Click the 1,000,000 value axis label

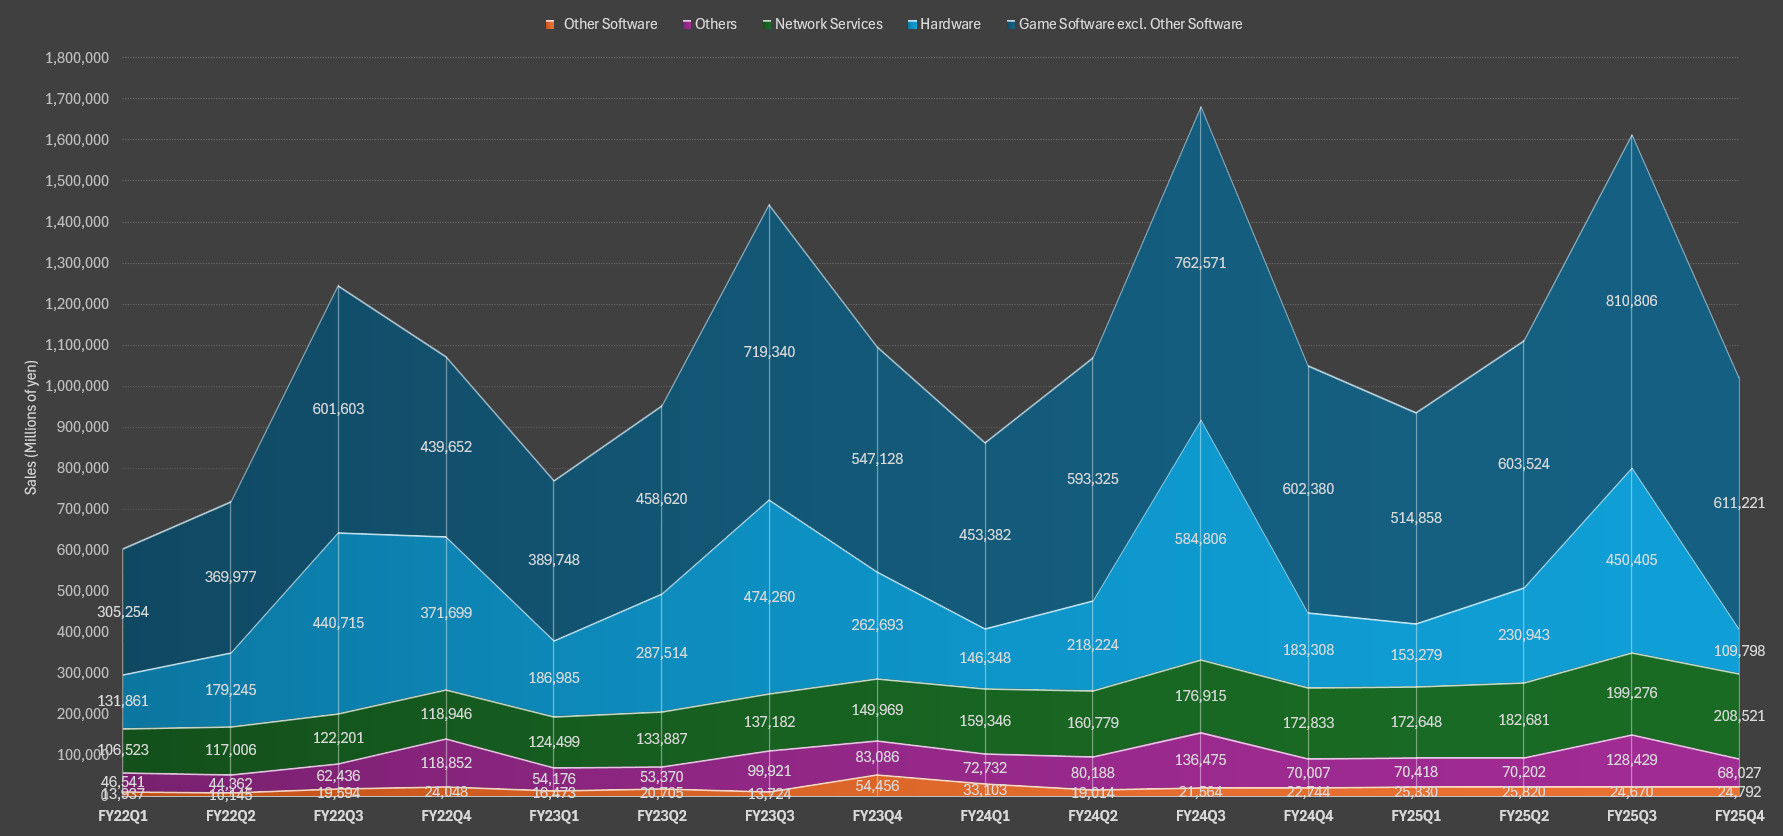point(77,386)
